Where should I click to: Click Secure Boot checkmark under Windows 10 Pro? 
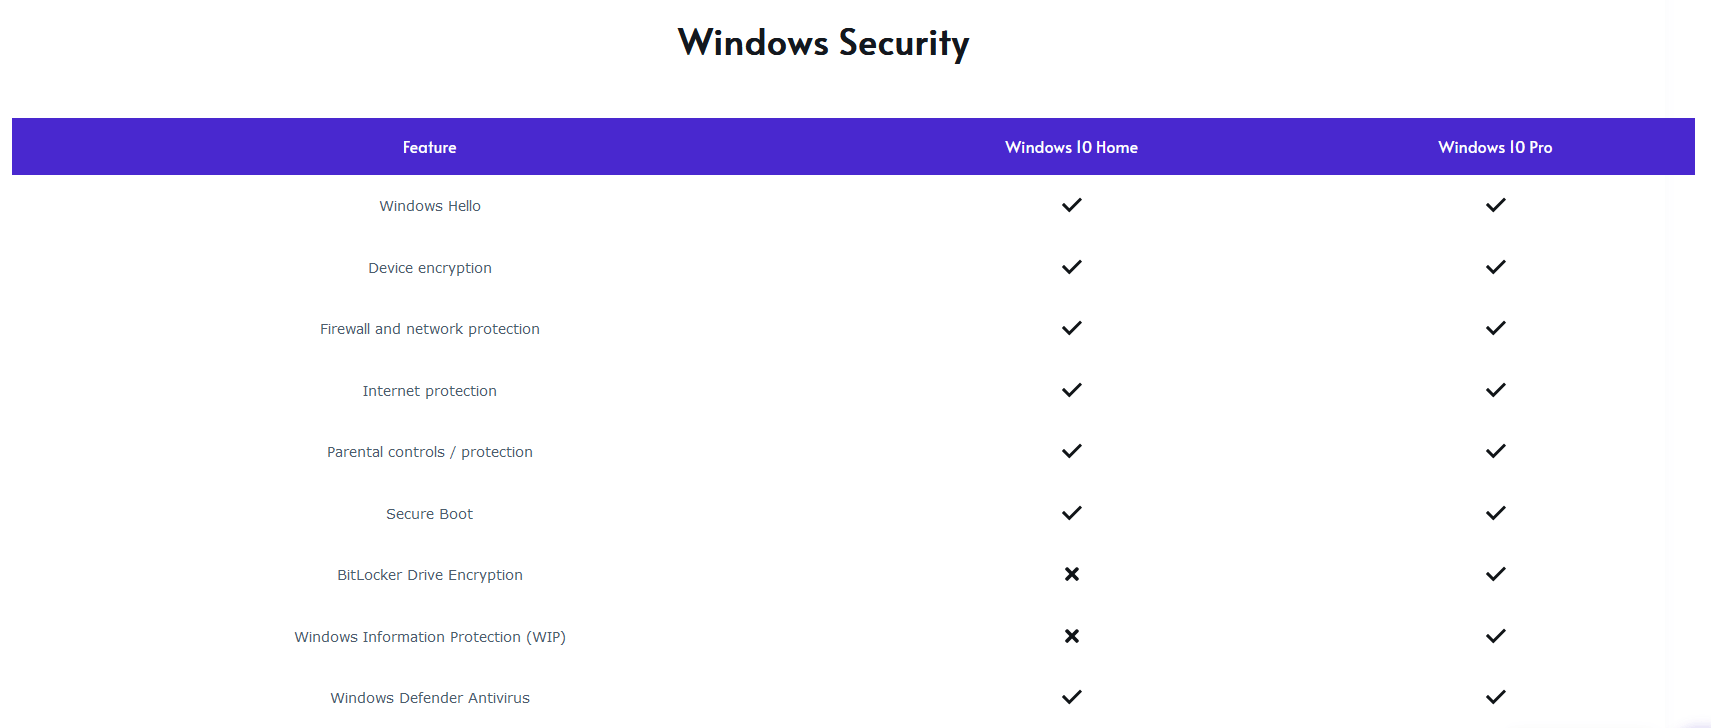coord(1495,513)
